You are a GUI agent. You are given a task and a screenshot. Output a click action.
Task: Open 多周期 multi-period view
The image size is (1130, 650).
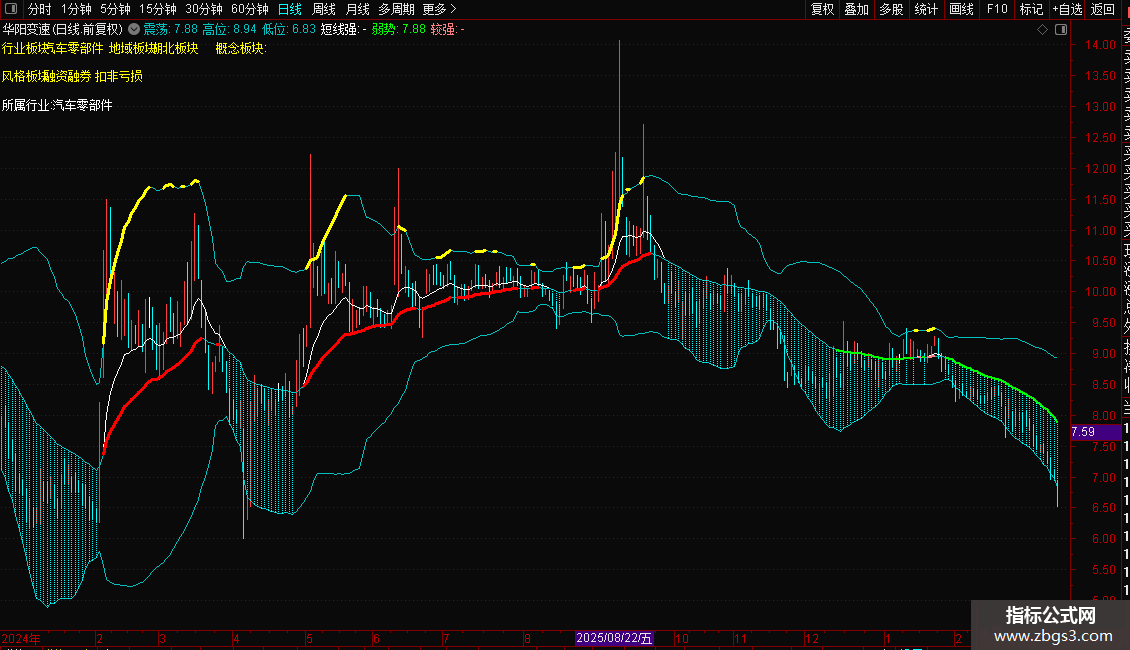tap(396, 9)
